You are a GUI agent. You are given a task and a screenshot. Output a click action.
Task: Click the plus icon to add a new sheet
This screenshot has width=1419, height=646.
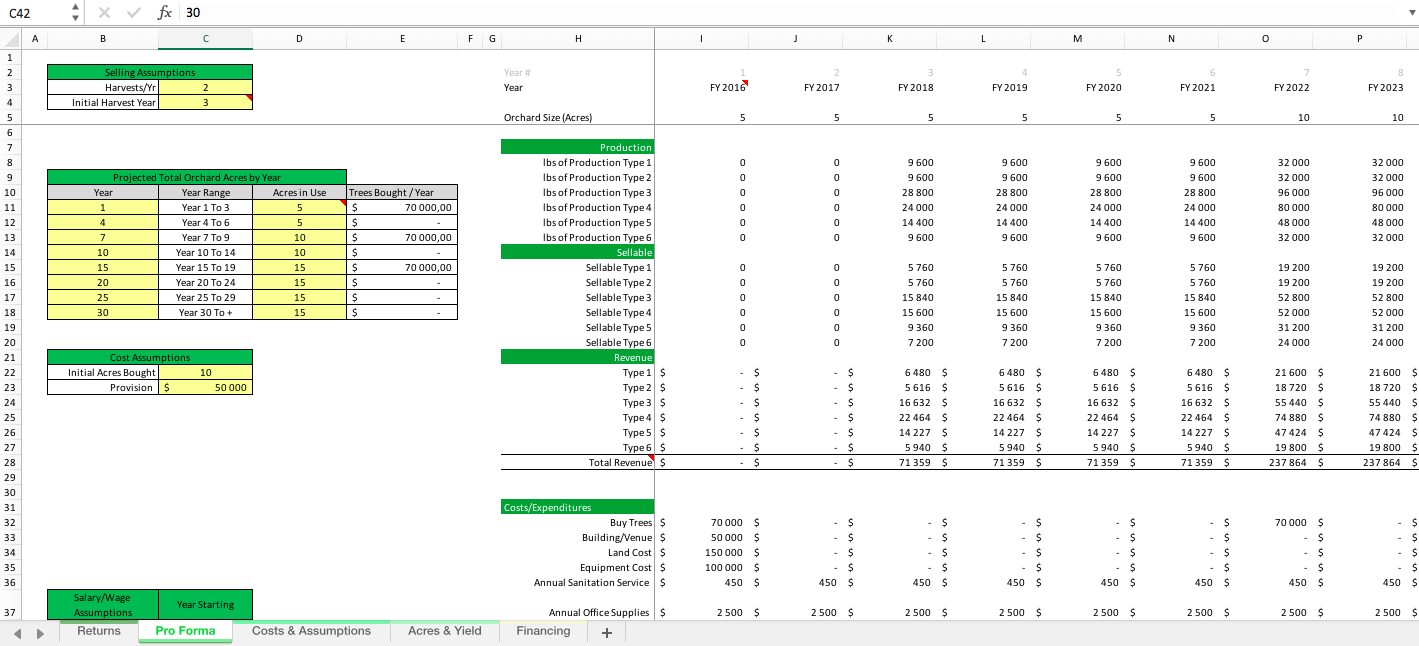(606, 631)
